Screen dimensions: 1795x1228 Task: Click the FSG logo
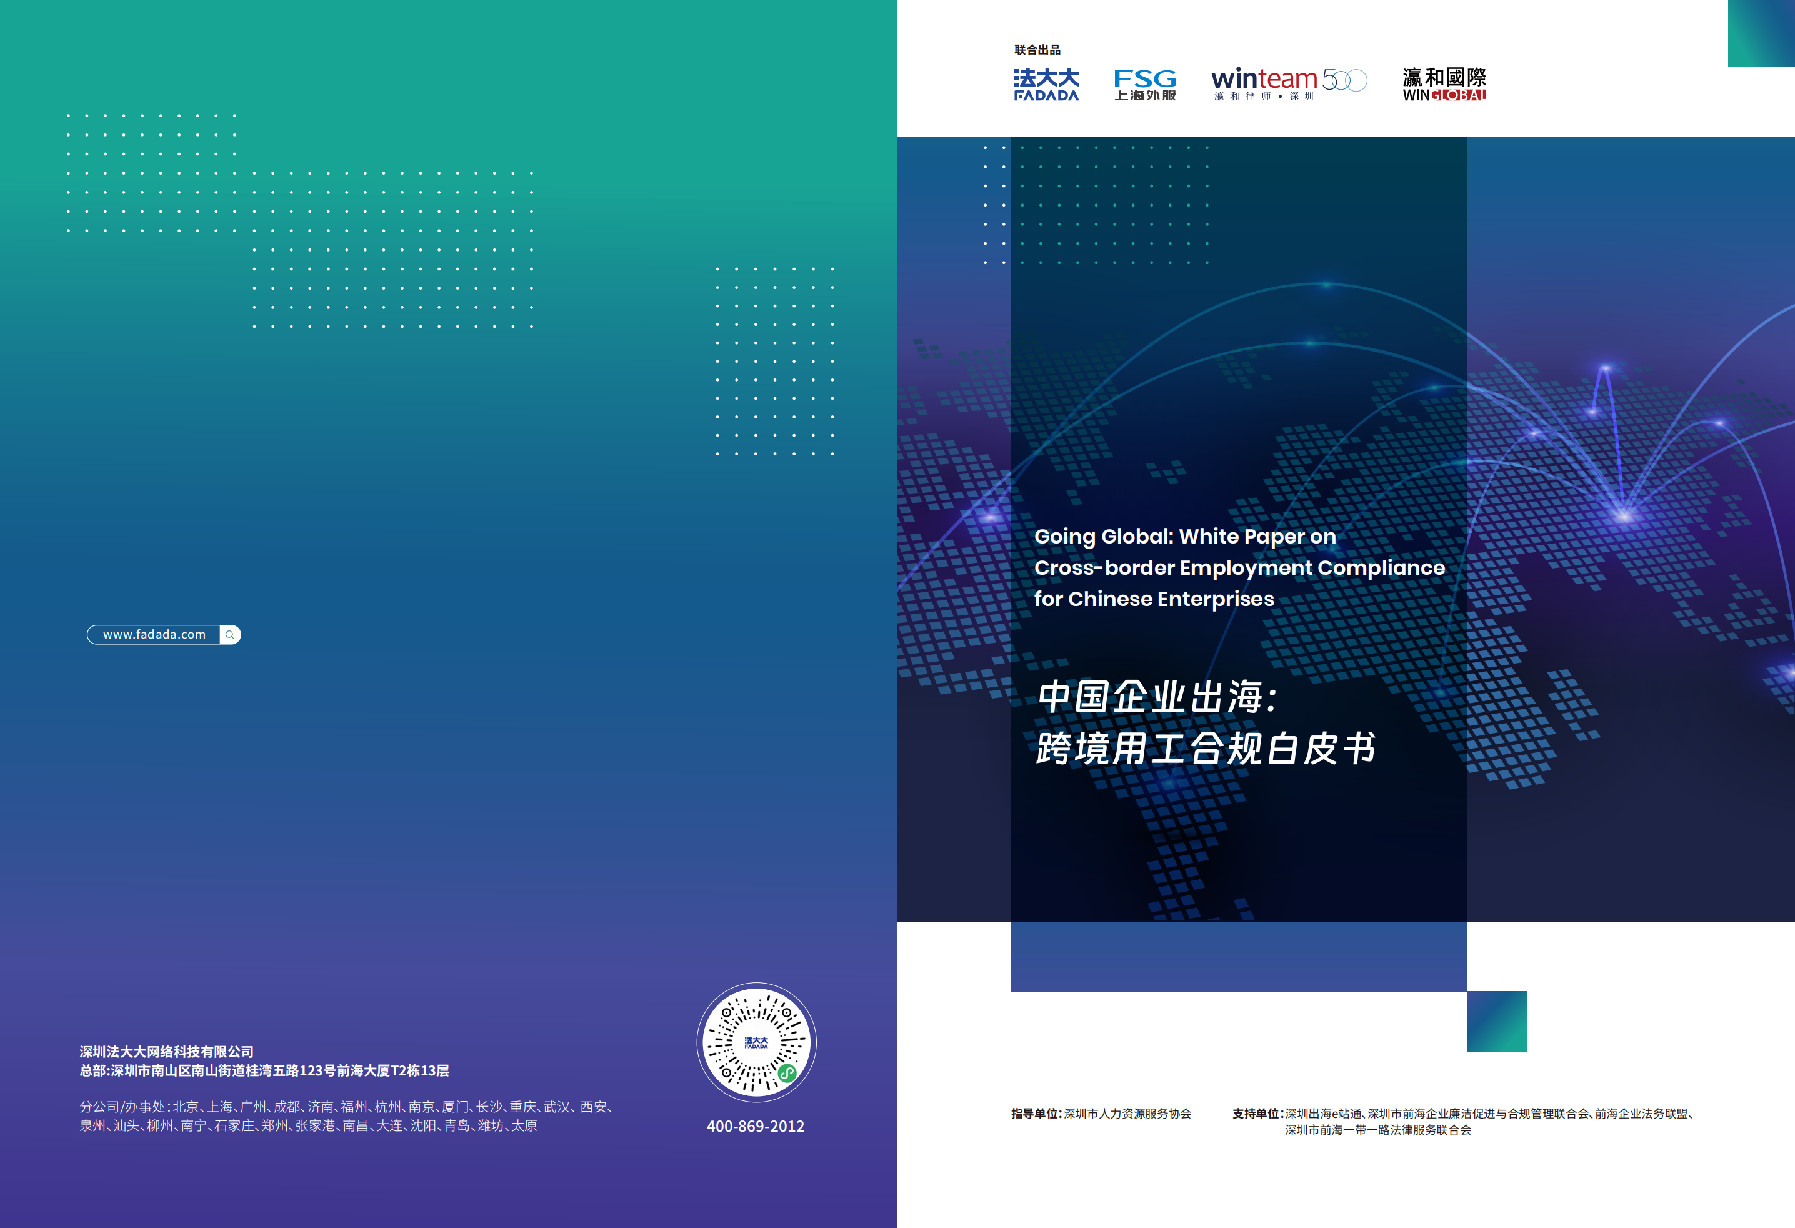click(1145, 85)
